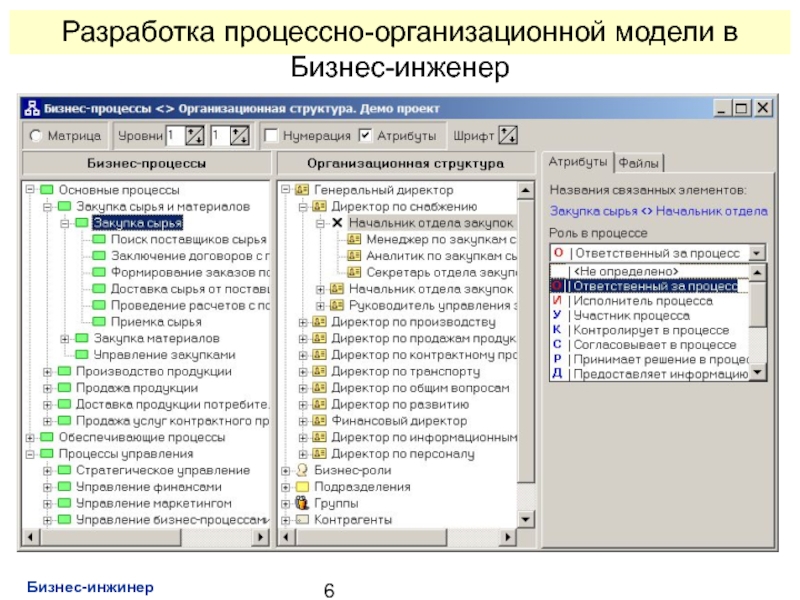Select Директор по развитию tree row
The image size is (800, 600).
400,405
